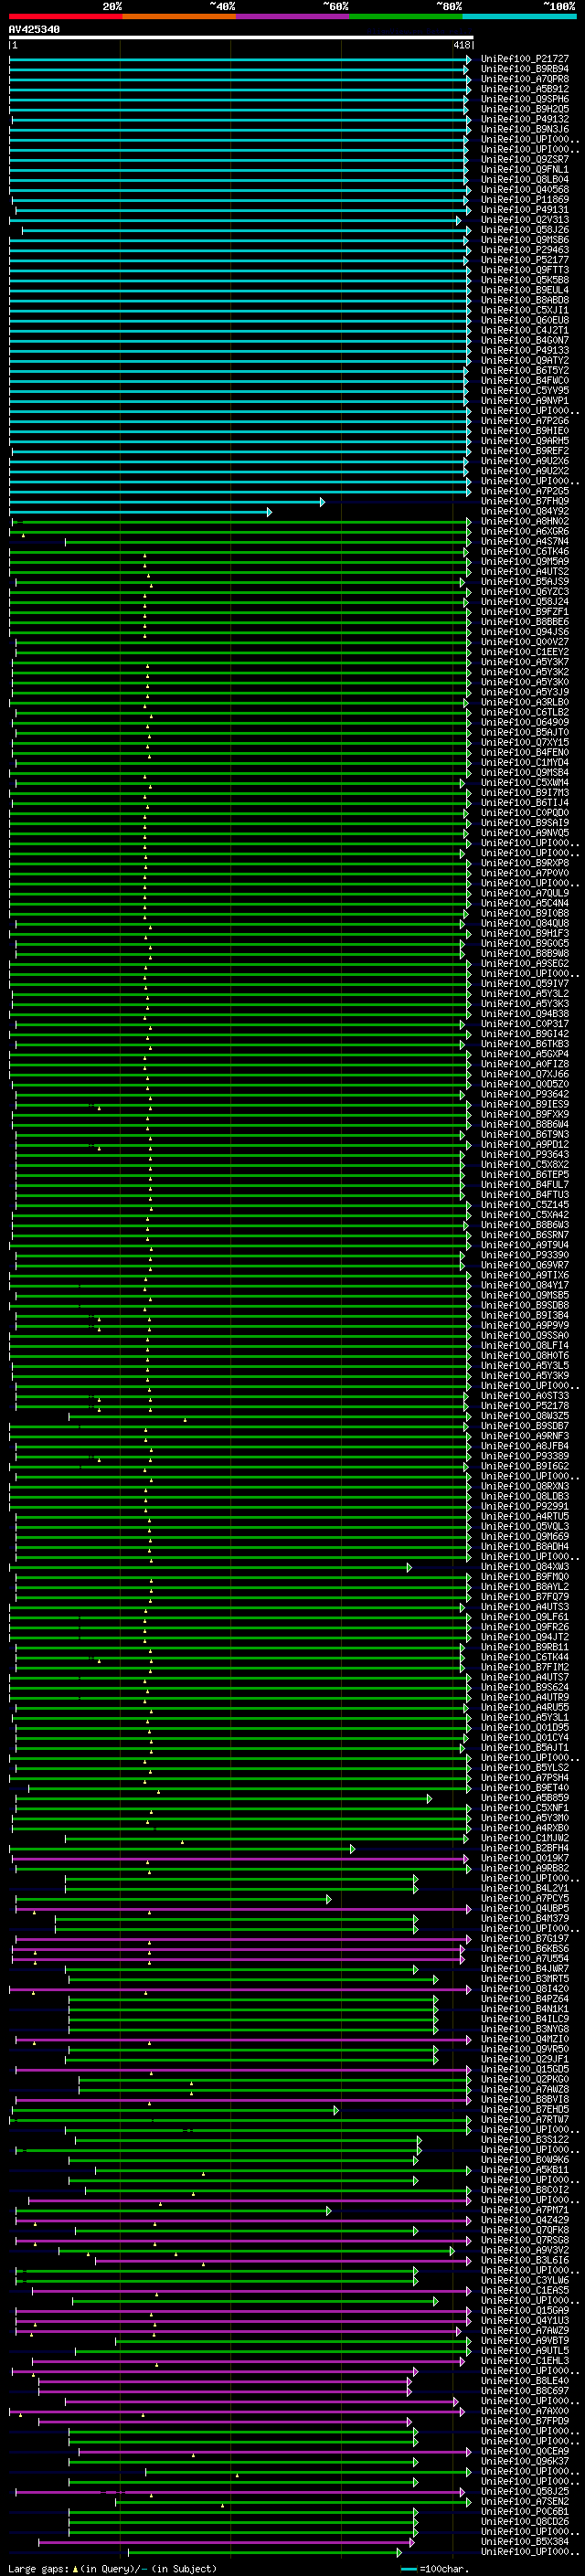Select the UniRef100_A8HN02 label
The image size is (585, 2576).
point(524,521)
